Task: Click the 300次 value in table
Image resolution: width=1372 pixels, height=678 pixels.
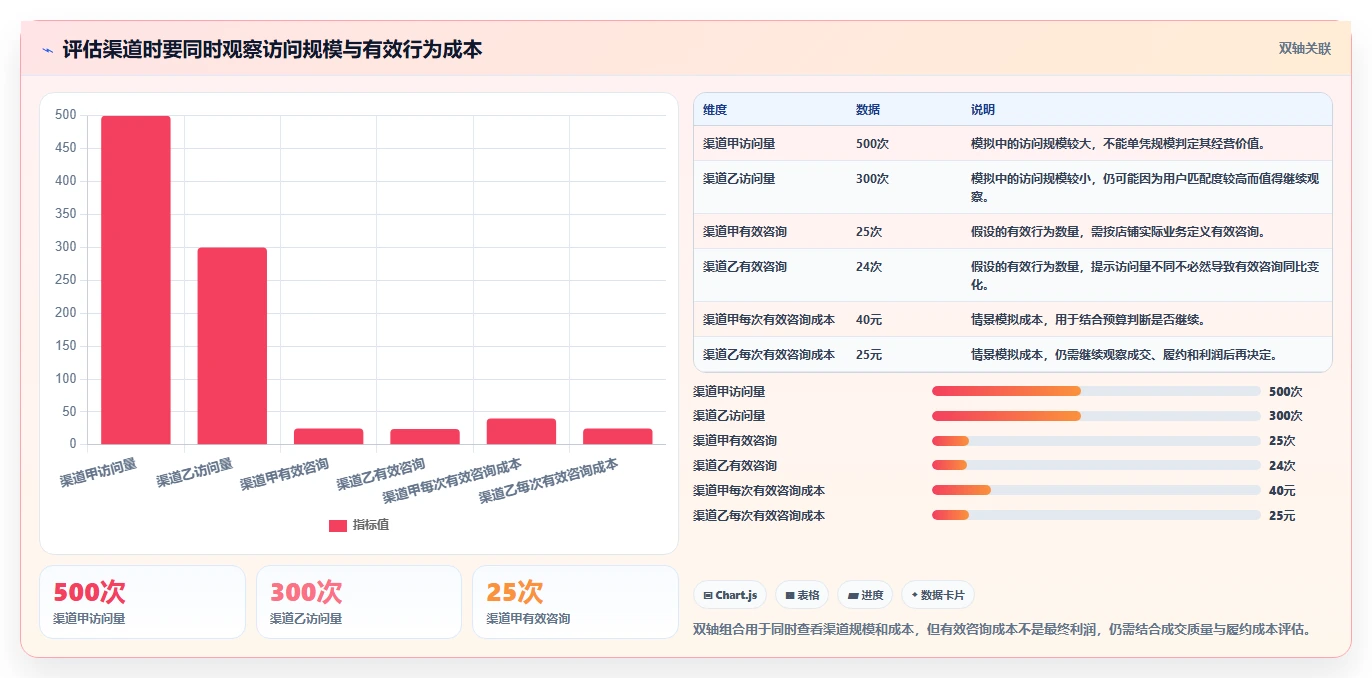Action: point(872,179)
